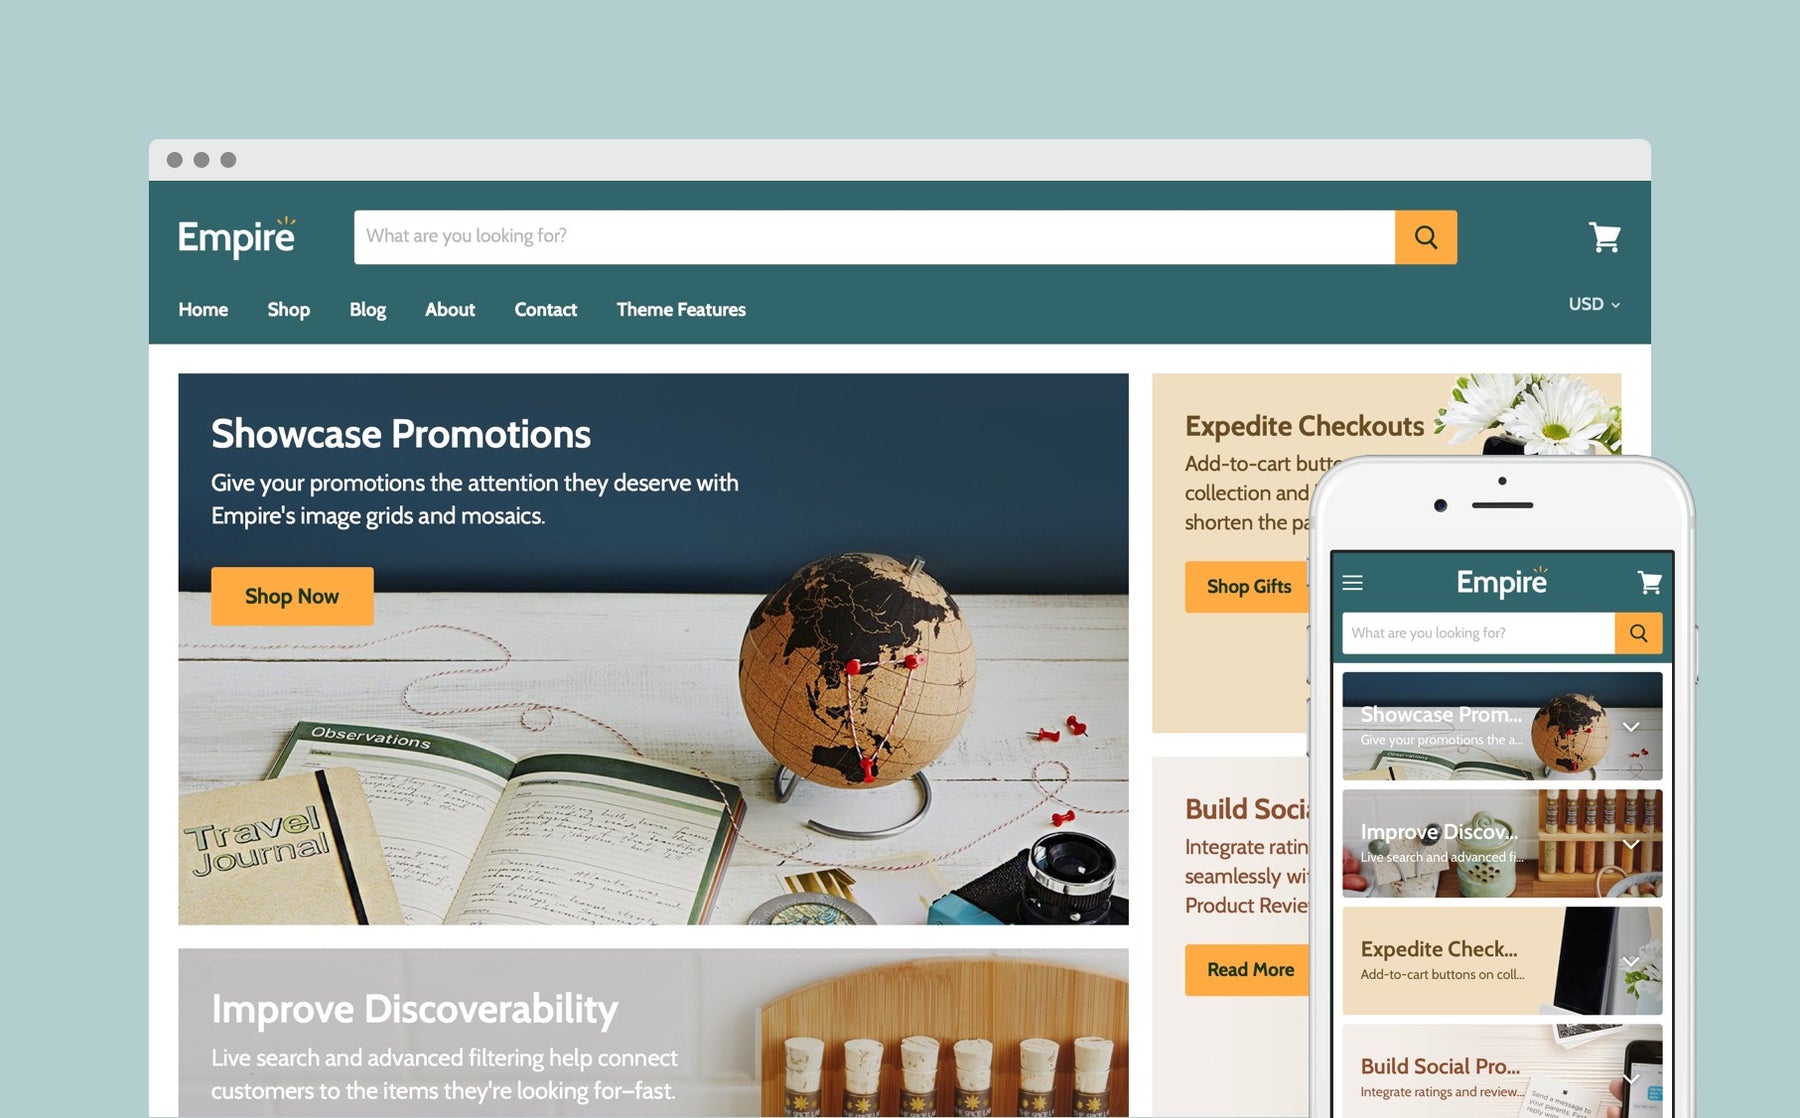The height and width of the screenshot is (1118, 1800).
Task: Open the USD currency dropdown
Action: [1594, 304]
